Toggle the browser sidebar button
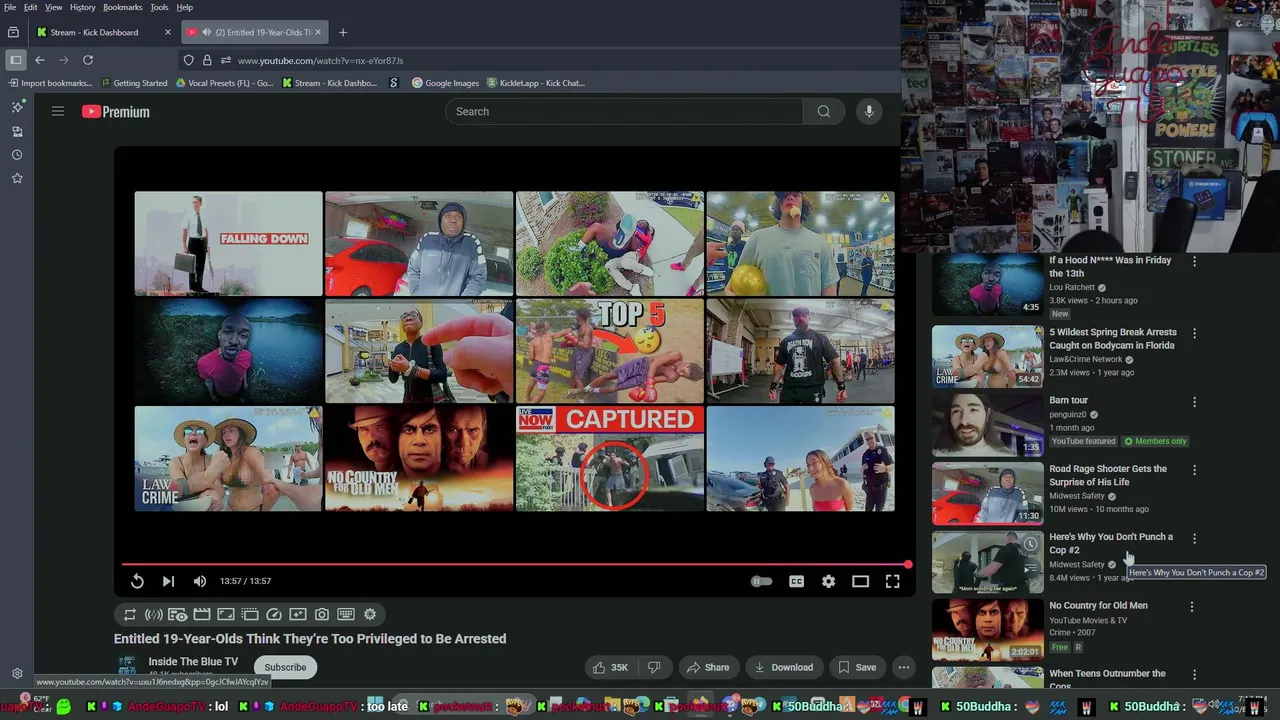 (15, 60)
